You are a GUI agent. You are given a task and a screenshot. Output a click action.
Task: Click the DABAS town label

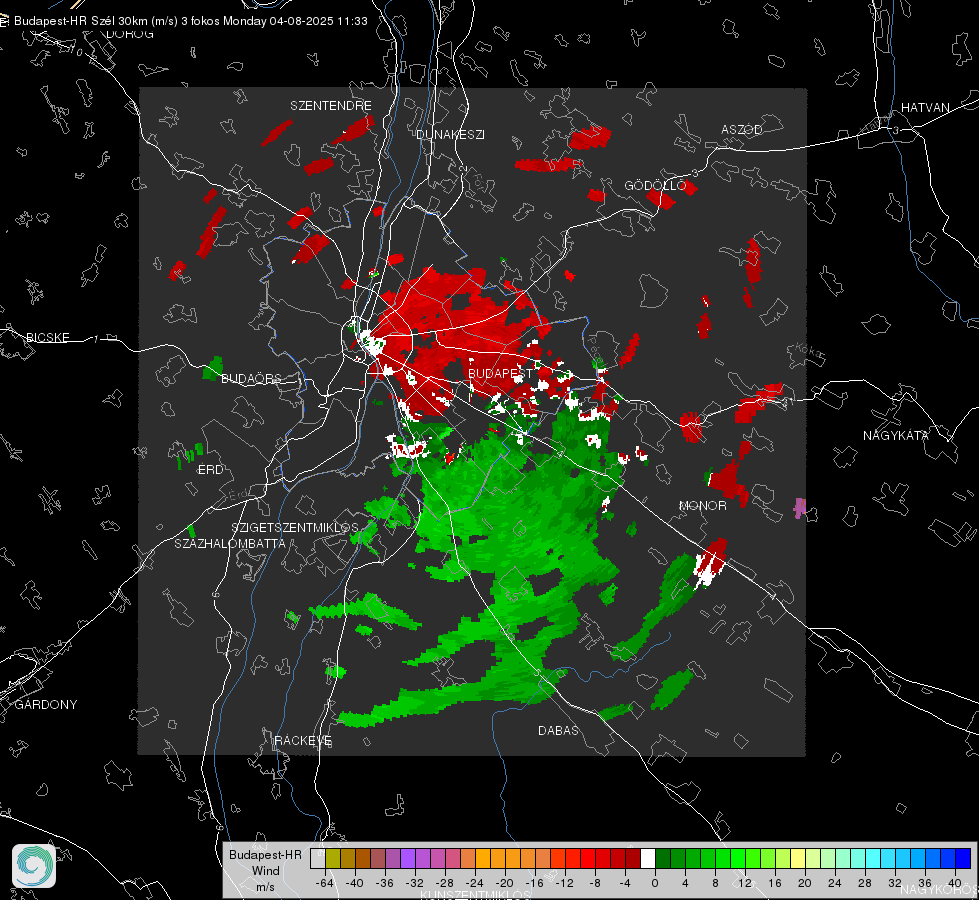point(558,730)
